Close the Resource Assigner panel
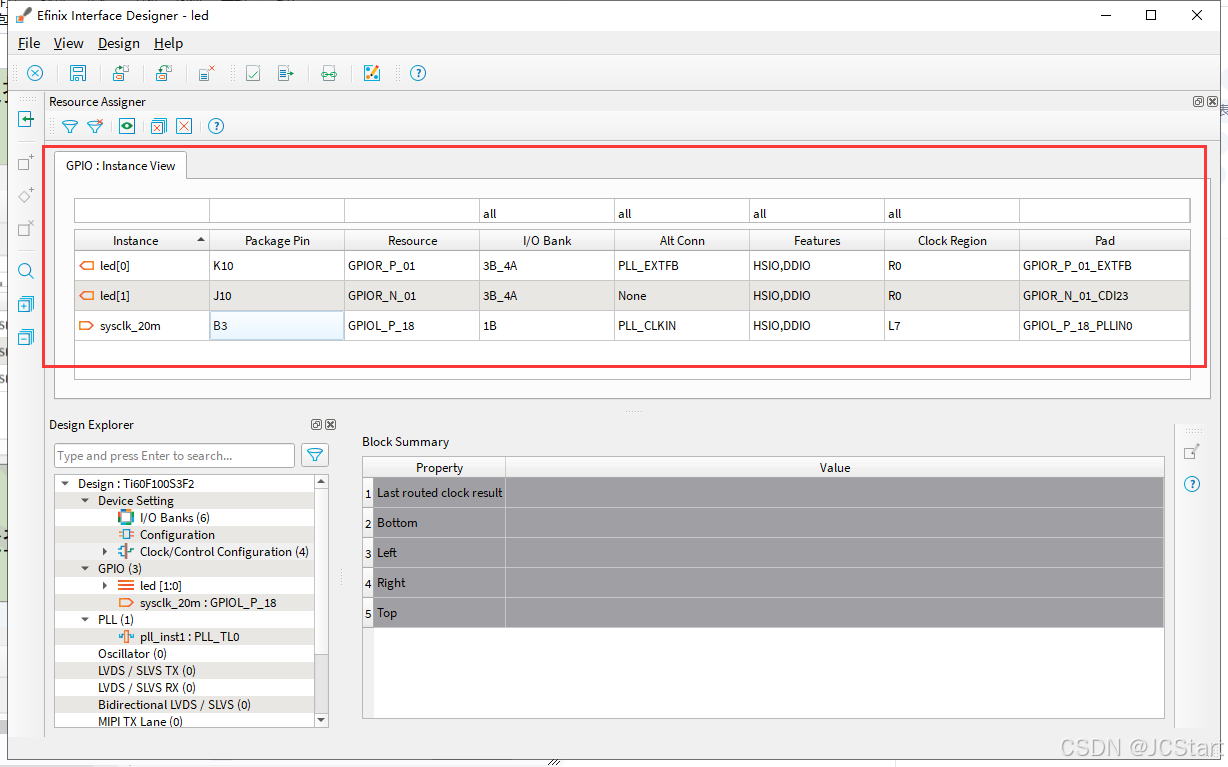Image resolution: width=1228 pixels, height=767 pixels. 1212,102
